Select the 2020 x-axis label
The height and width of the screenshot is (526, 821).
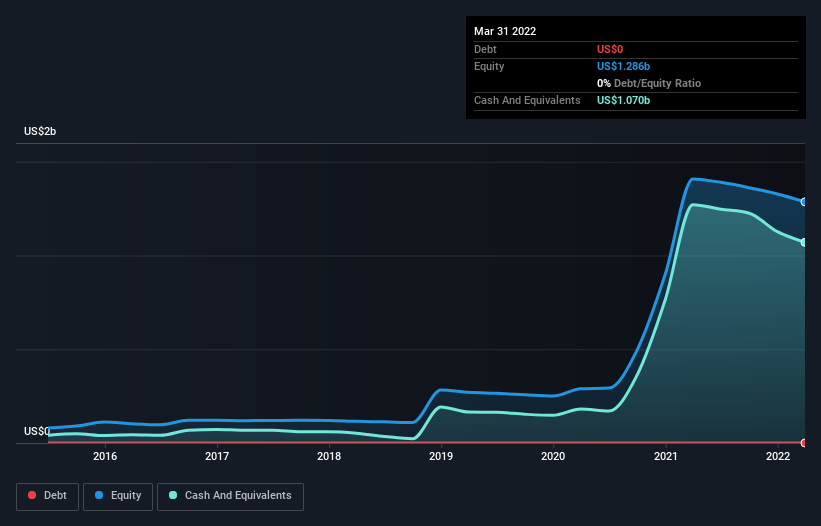point(553,456)
